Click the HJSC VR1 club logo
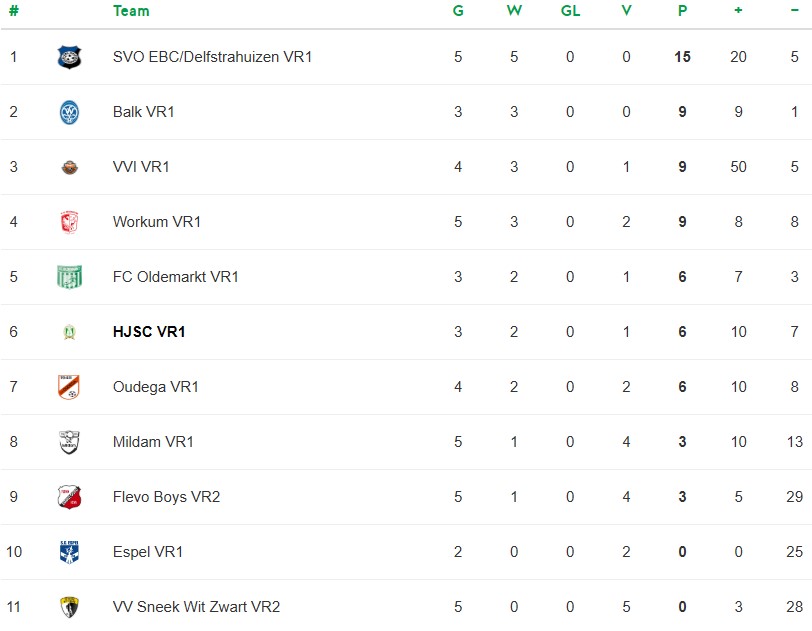The height and width of the screenshot is (631, 812). 69,332
